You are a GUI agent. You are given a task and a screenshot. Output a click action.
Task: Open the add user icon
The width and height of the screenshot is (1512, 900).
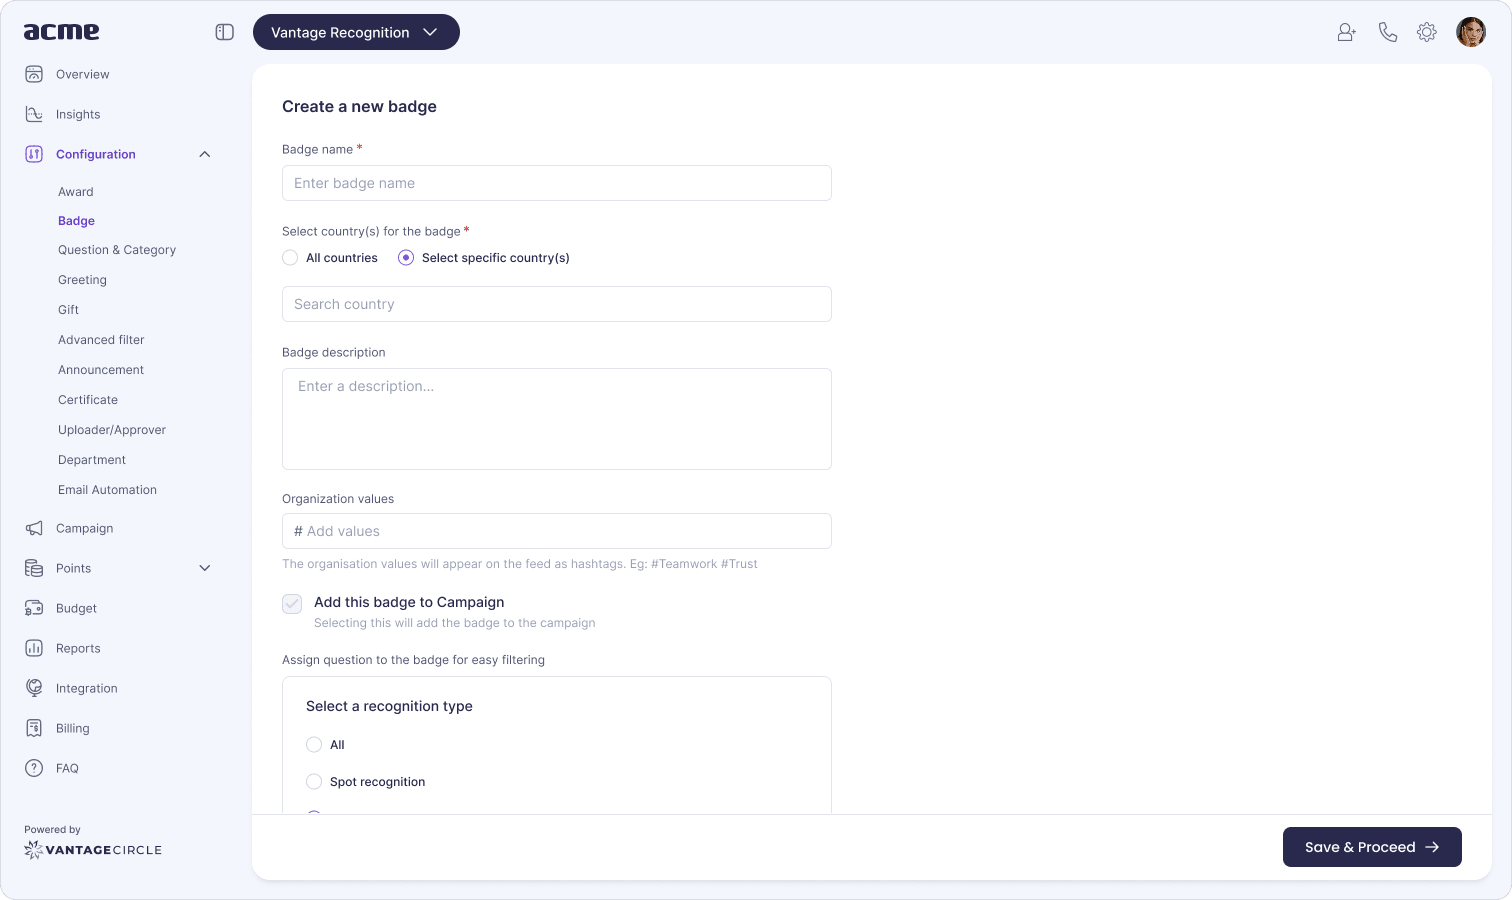tap(1347, 32)
